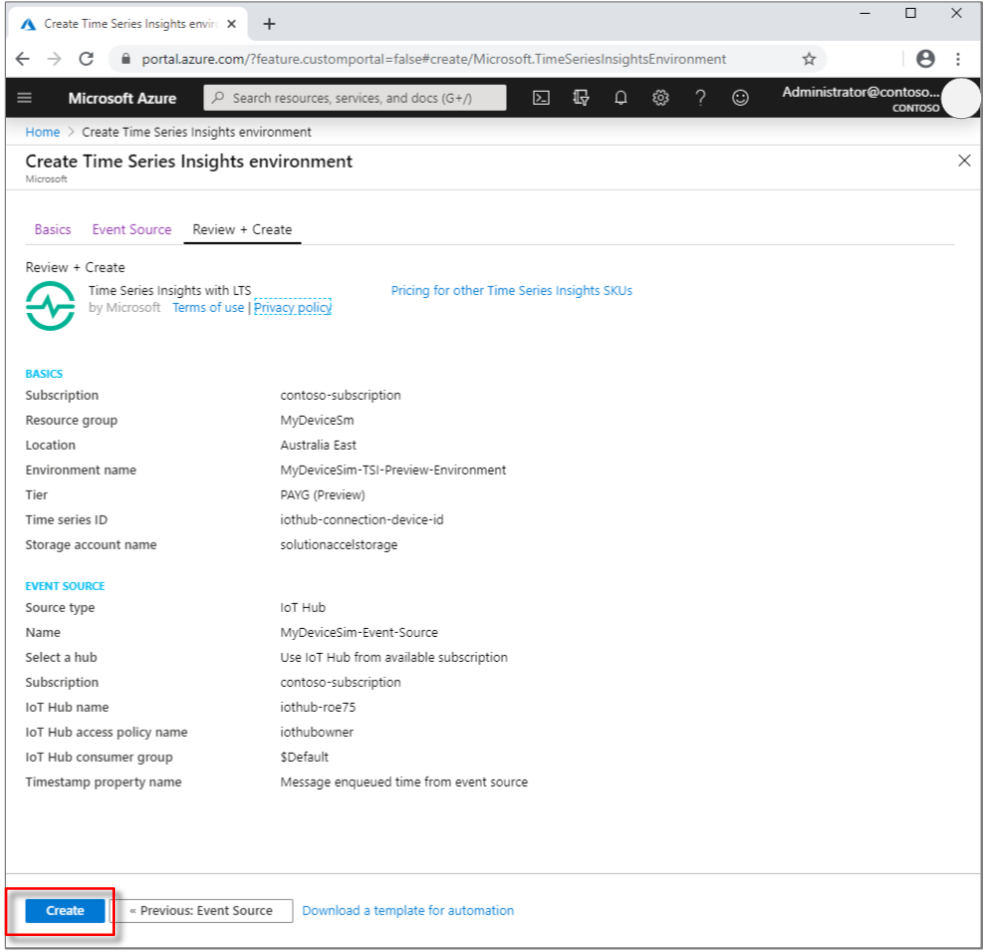Open the Notifications bell

point(621,98)
